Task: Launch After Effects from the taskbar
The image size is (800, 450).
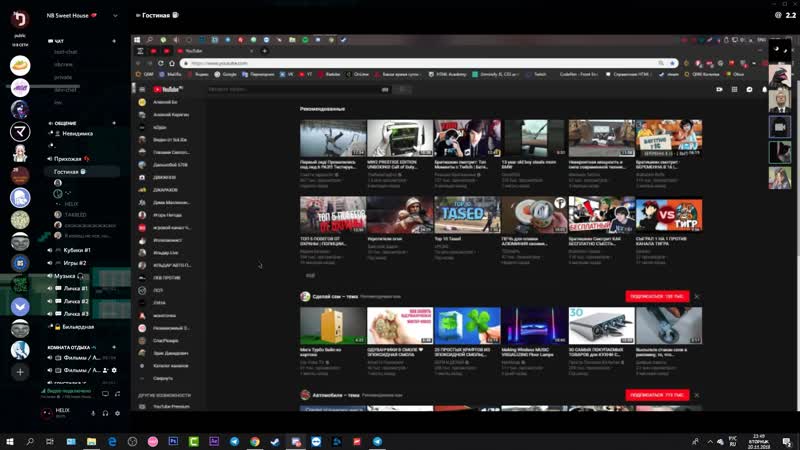Action: click(x=214, y=441)
